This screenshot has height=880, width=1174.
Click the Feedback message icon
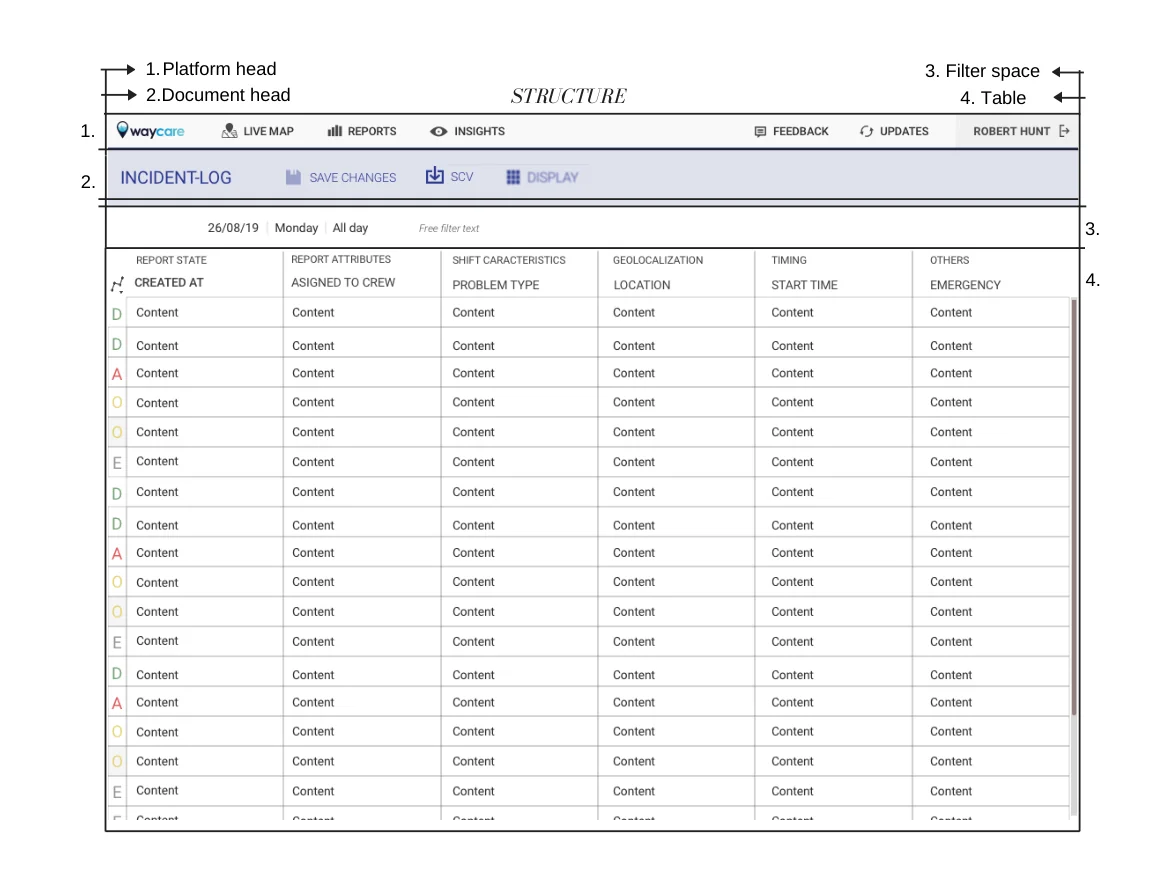tap(760, 132)
